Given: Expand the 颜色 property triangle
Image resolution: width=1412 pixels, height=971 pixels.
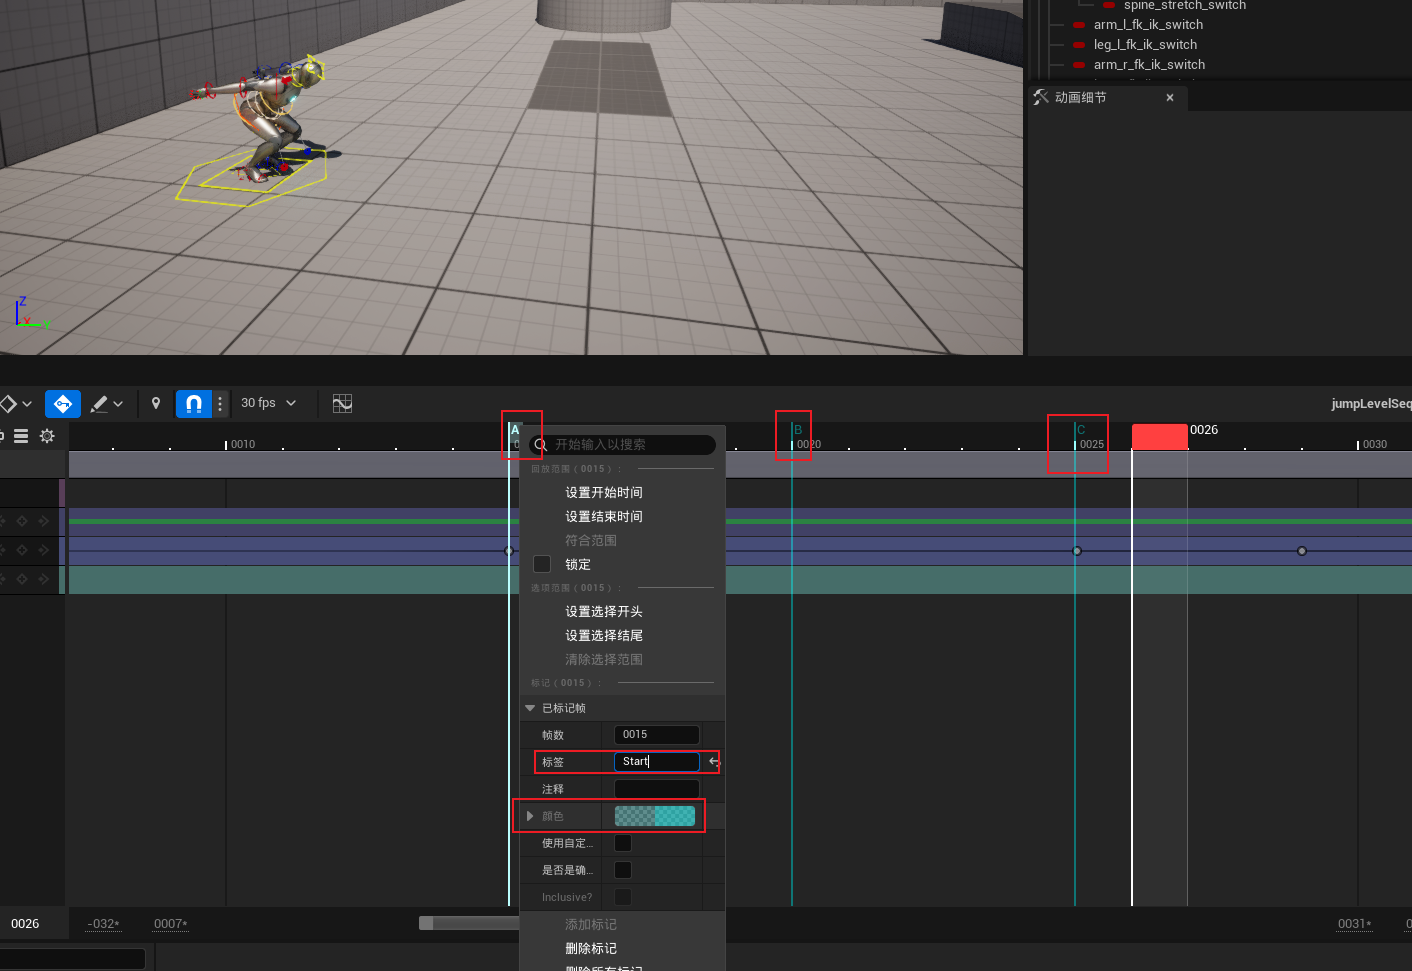Looking at the screenshot, I should click(530, 816).
